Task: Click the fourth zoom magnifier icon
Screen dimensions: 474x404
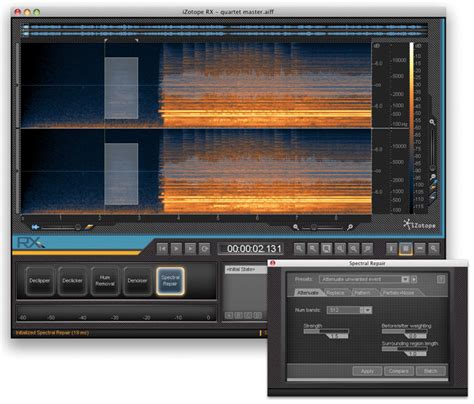Action: (x=340, y=249)
